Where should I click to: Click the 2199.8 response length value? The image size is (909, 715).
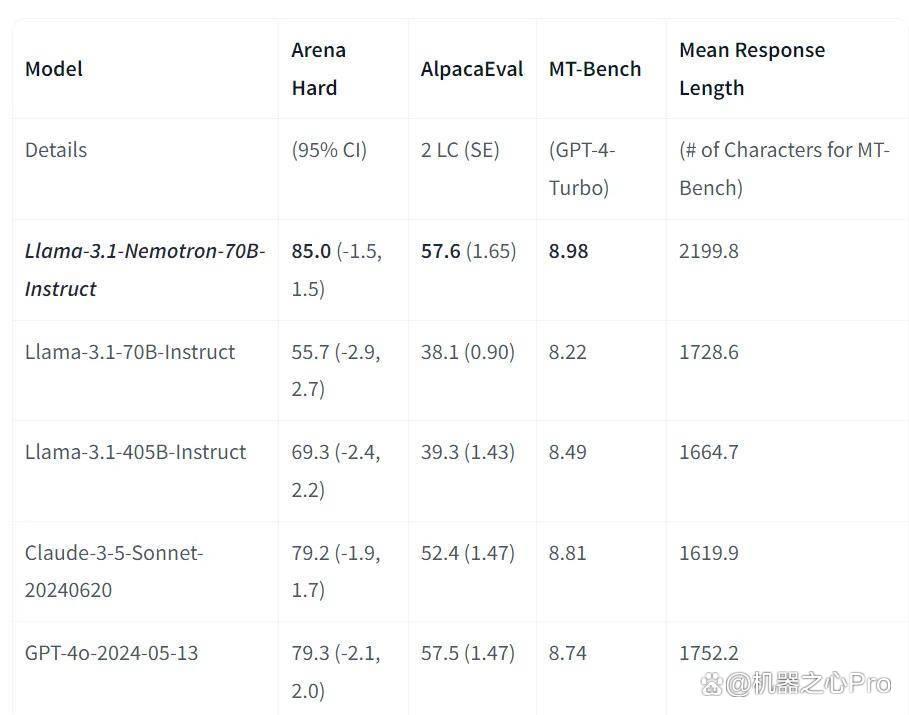(x=708, y=251)
